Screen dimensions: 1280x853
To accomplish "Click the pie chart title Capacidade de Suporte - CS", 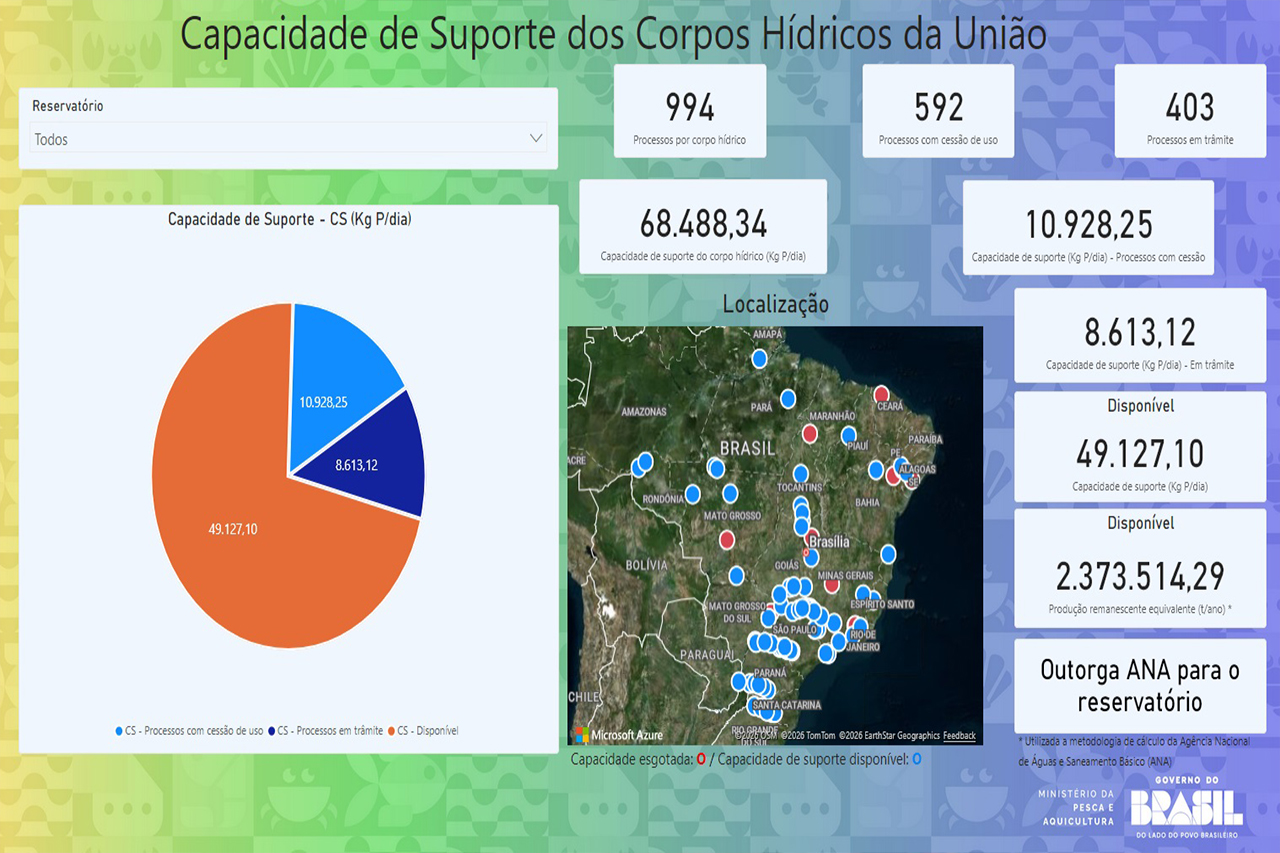I will pyautogui.click(x=289, y=219).
